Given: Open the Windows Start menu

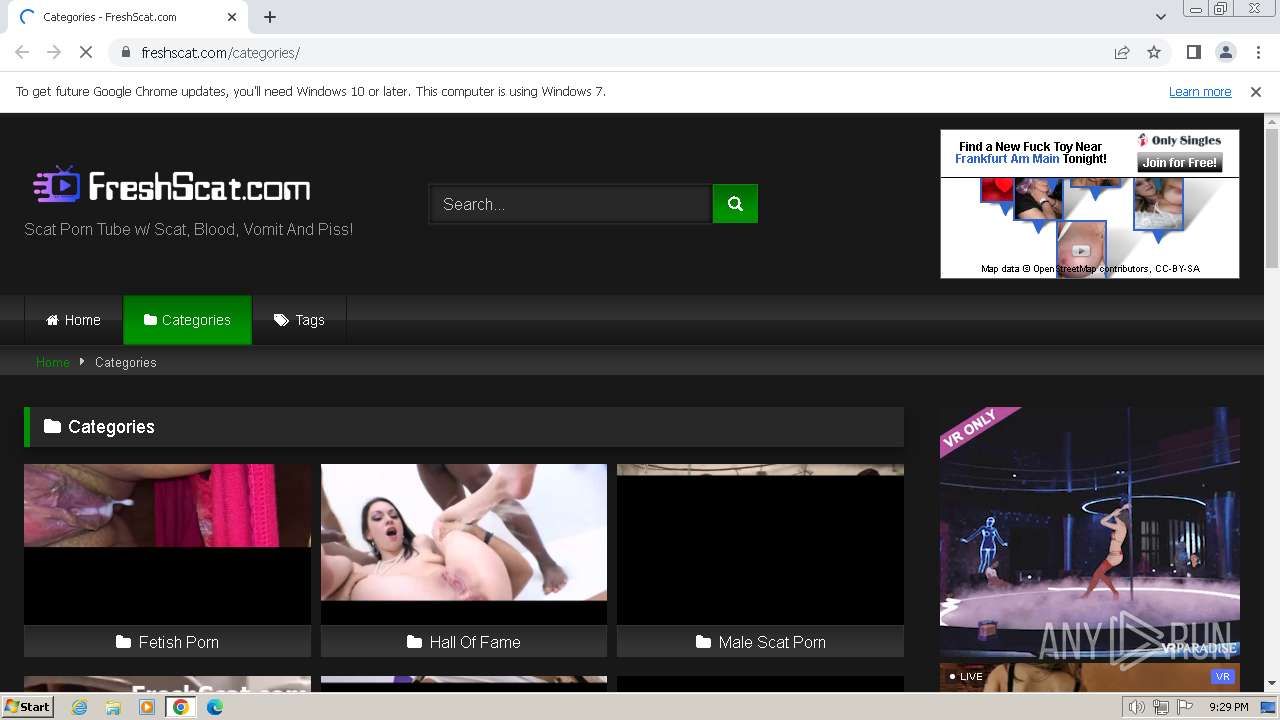Looking at the screenshot, I should pyautogui.click(x=27, y=706).
